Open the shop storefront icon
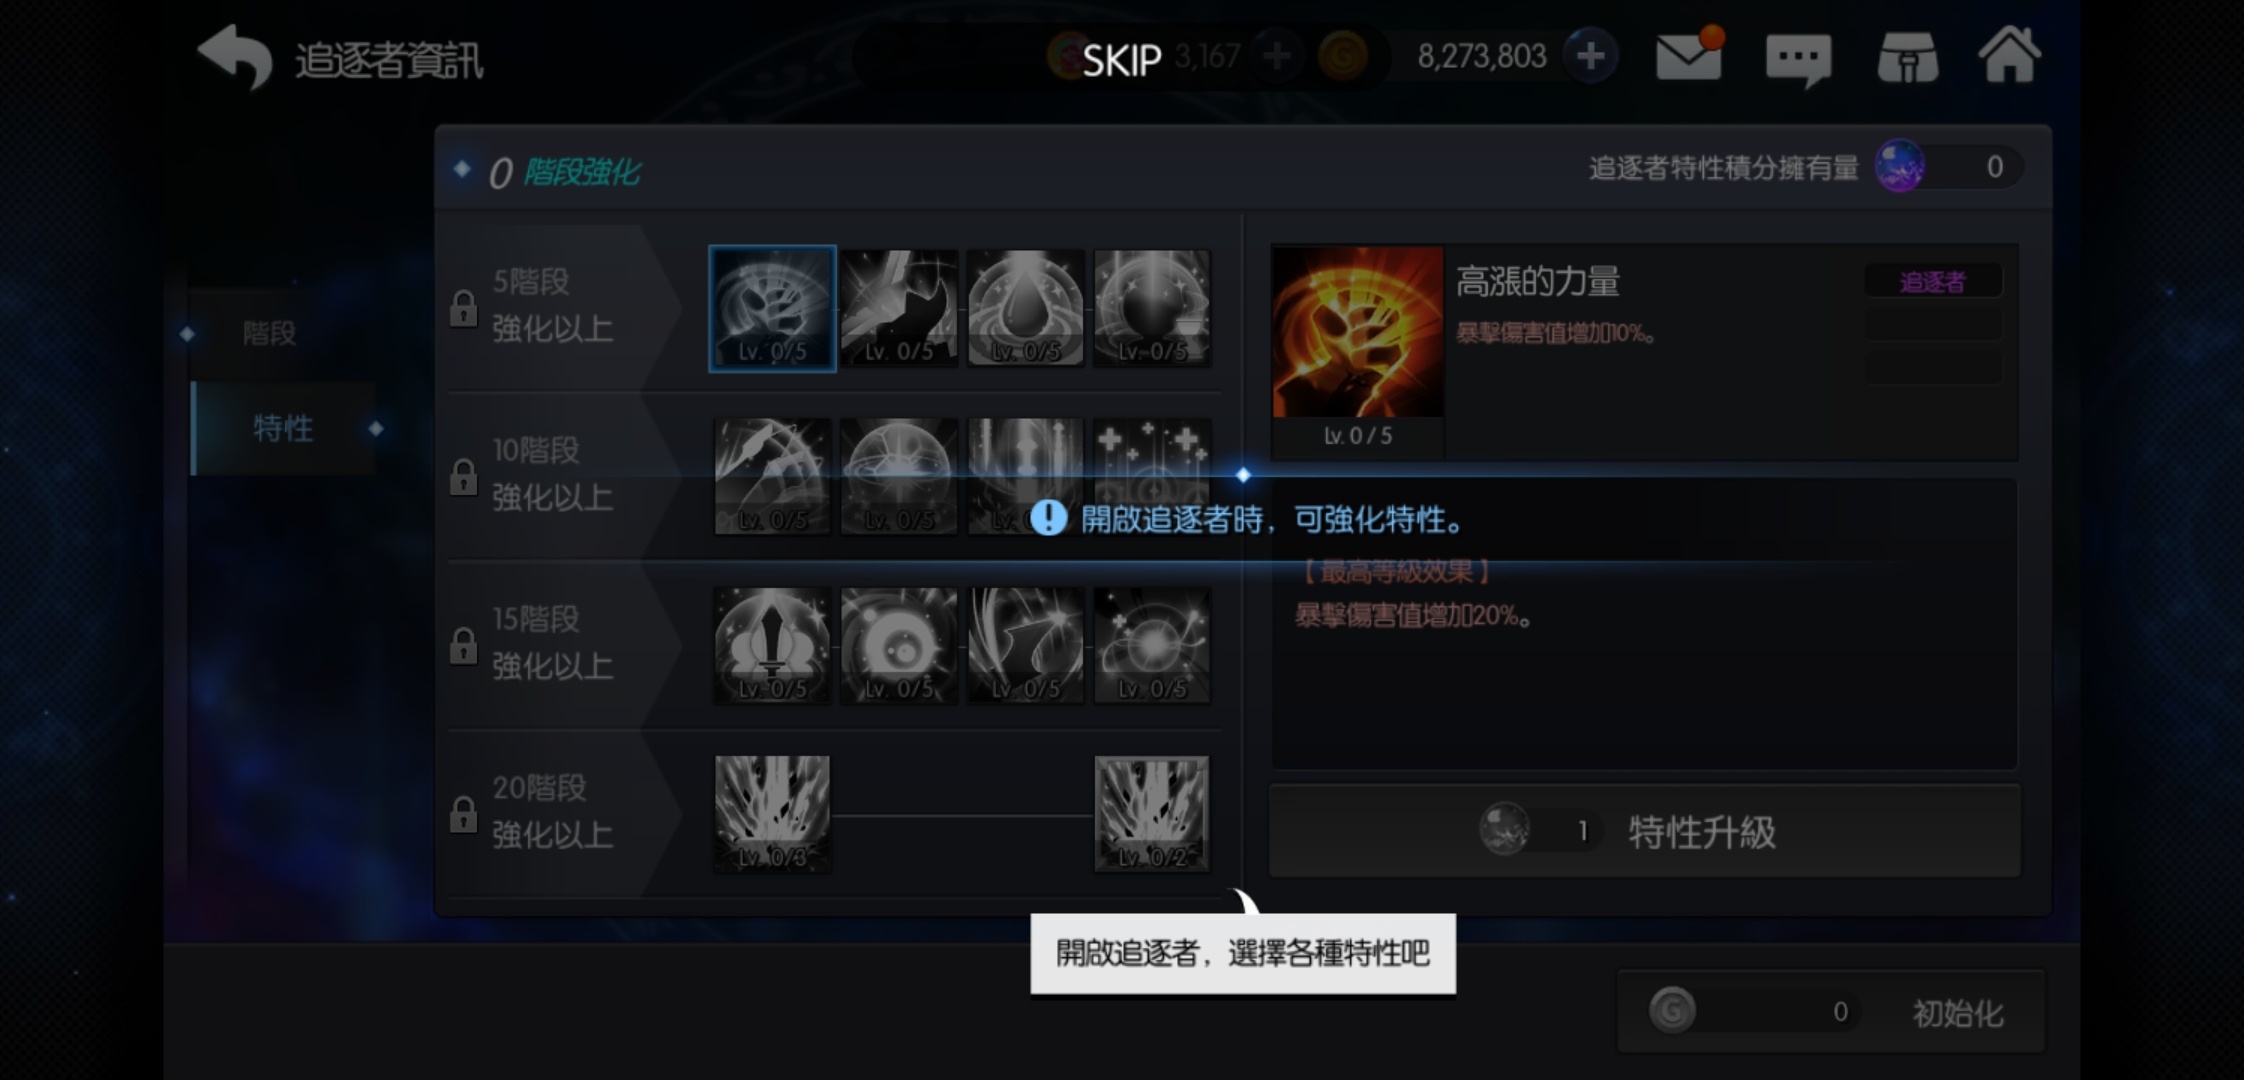2244x1080 pixels. 1908,58
